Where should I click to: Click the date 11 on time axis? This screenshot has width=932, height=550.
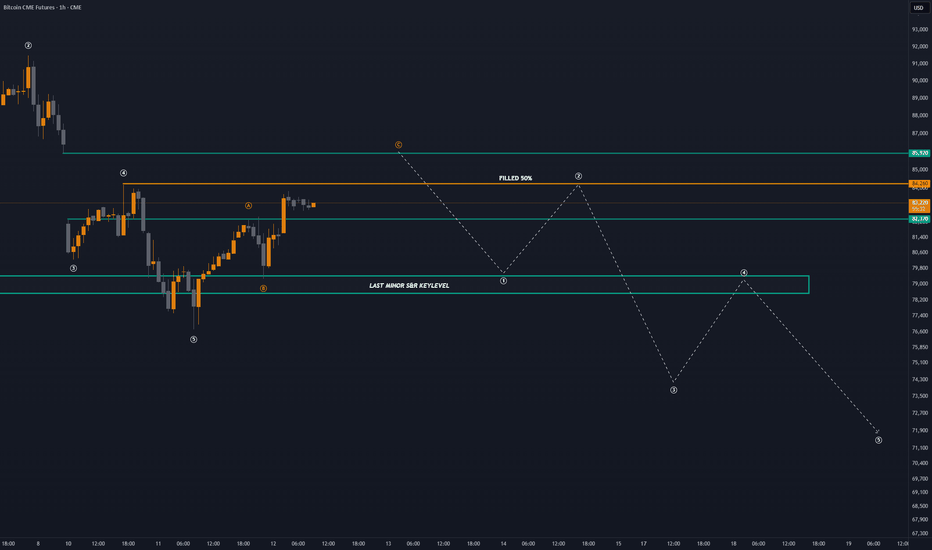pyautogui.click(x=158, y=543)
